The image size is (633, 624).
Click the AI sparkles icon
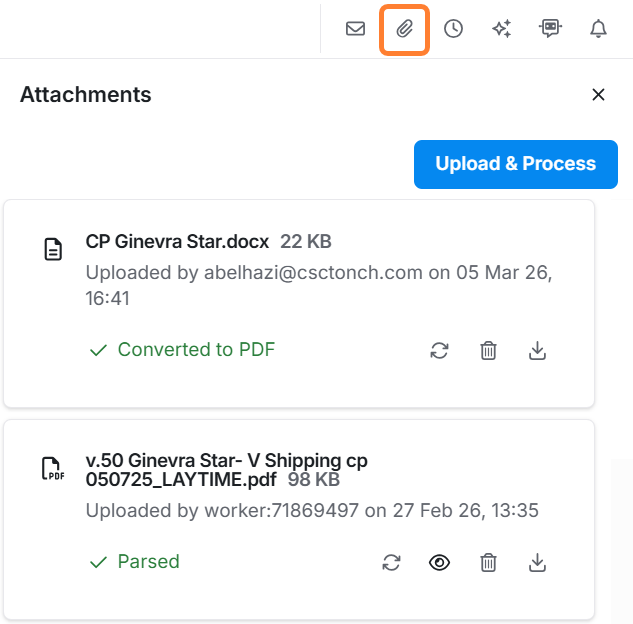pyautogui.click(x=502, y=29)
